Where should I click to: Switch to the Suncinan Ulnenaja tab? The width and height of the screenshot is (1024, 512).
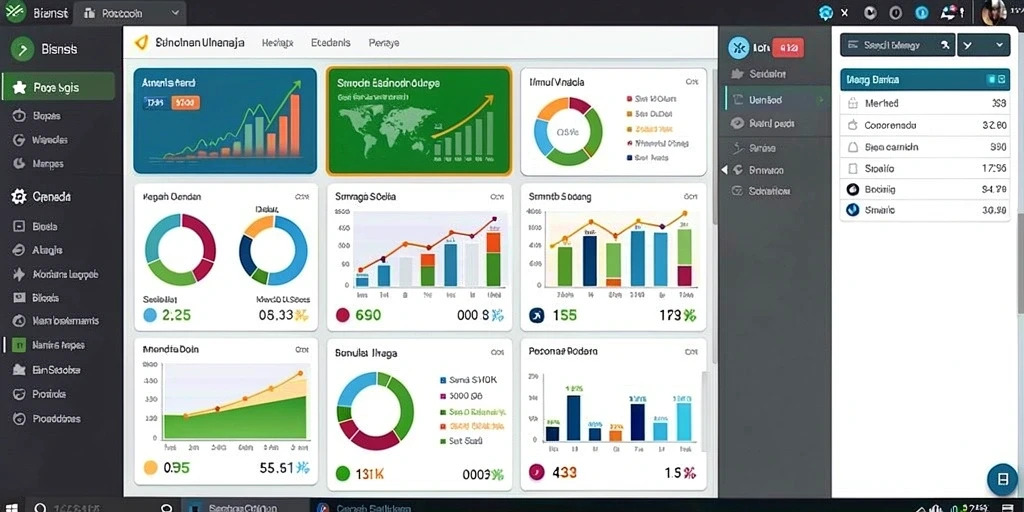tap(200, 42)
